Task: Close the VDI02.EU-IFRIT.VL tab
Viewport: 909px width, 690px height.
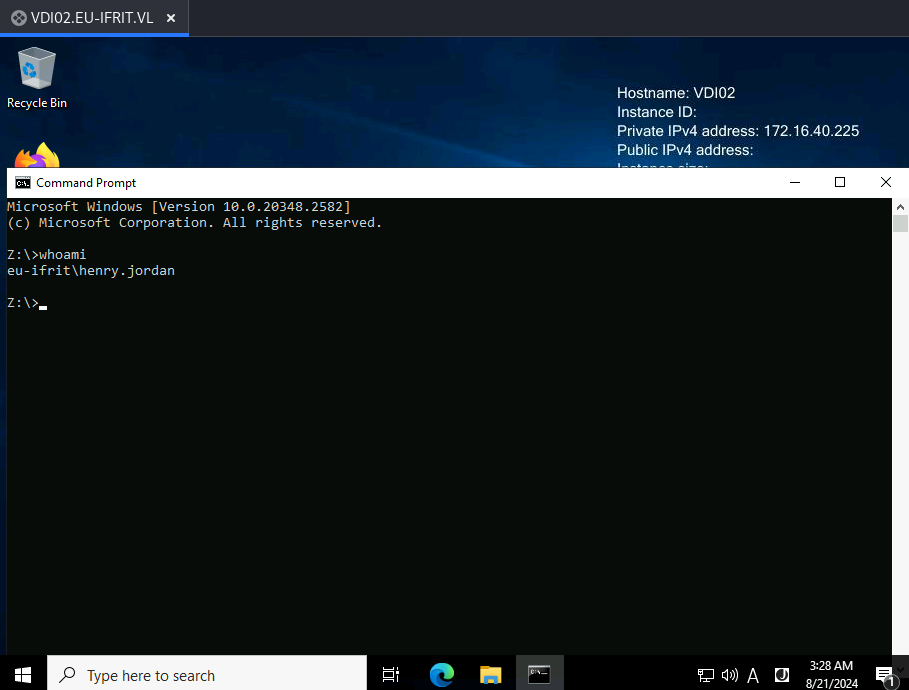Action: coord(171,19)
